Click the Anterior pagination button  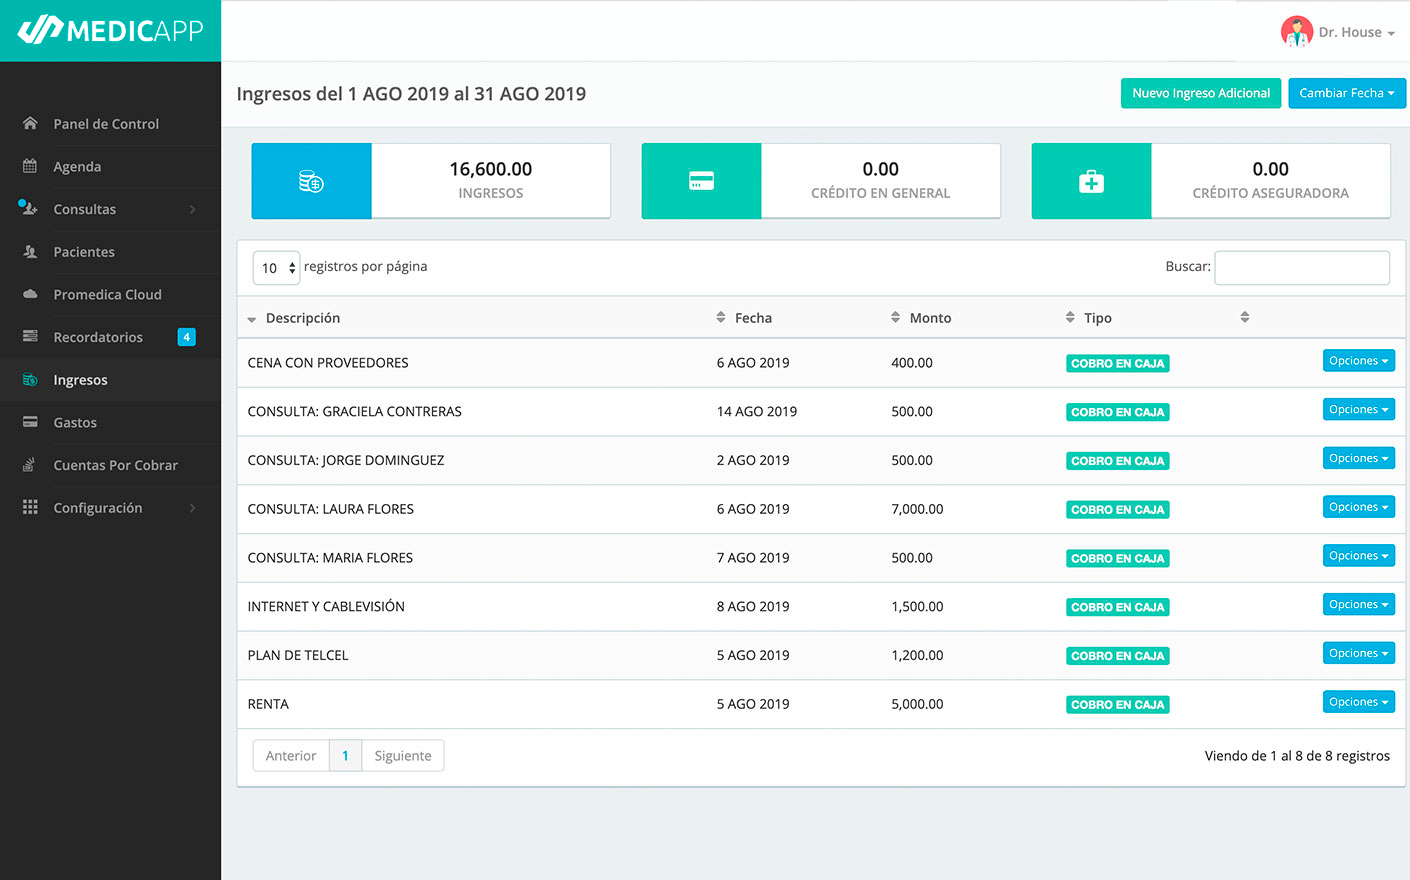[291, 756]
